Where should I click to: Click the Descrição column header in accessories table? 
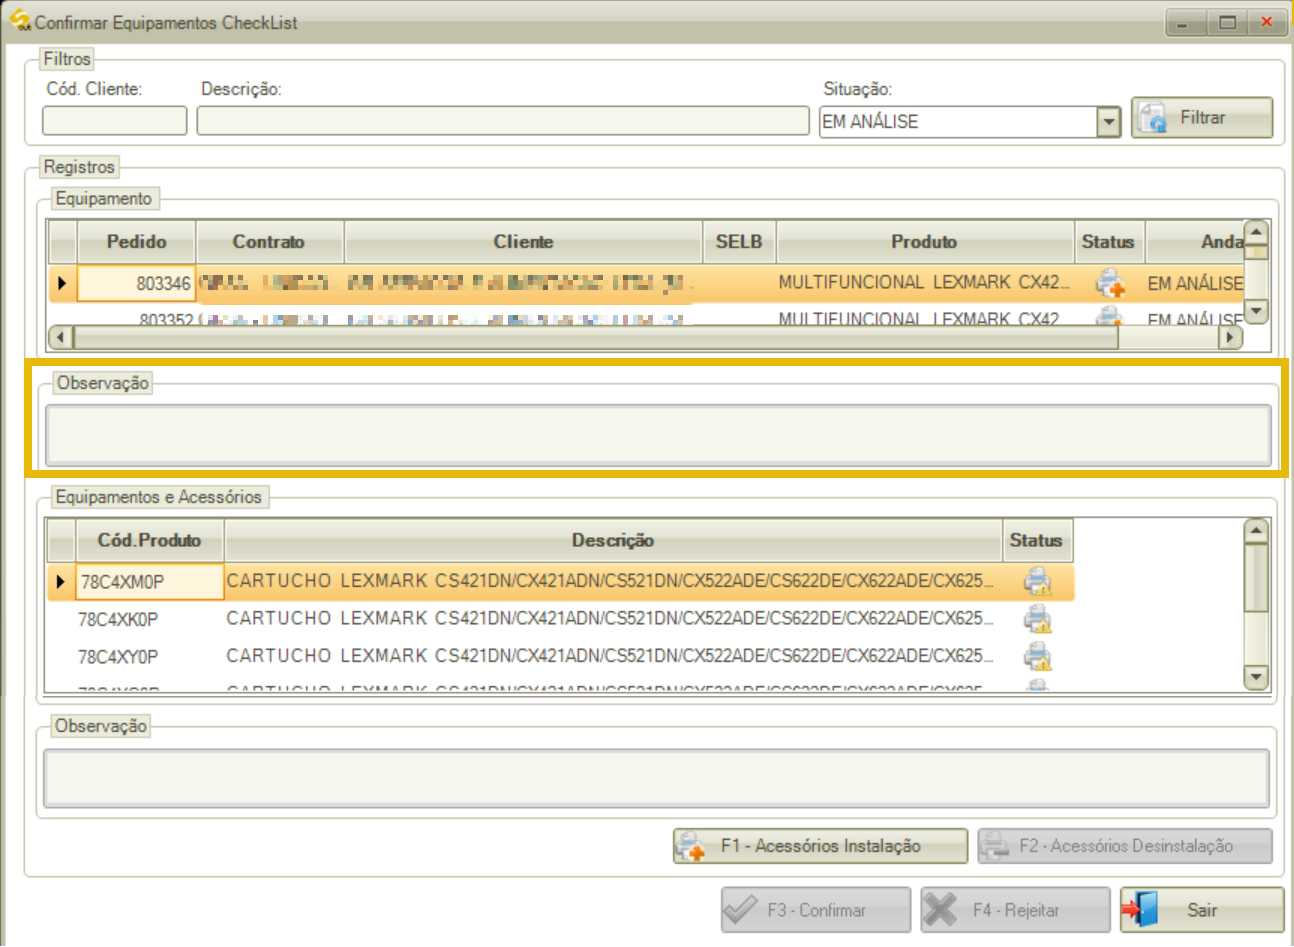613,540
